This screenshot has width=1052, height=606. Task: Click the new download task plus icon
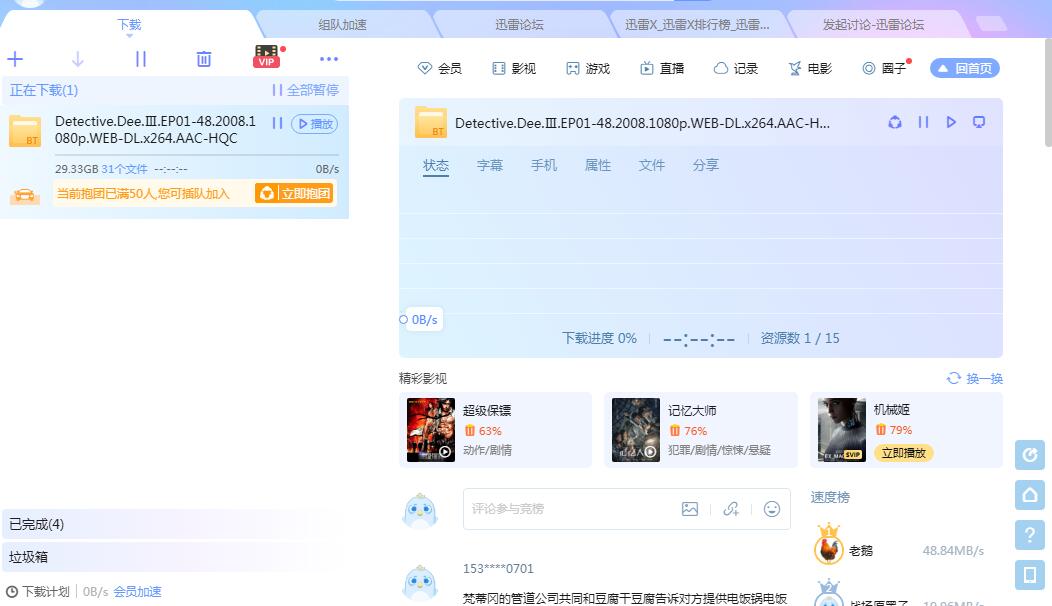tap(15, 59)
